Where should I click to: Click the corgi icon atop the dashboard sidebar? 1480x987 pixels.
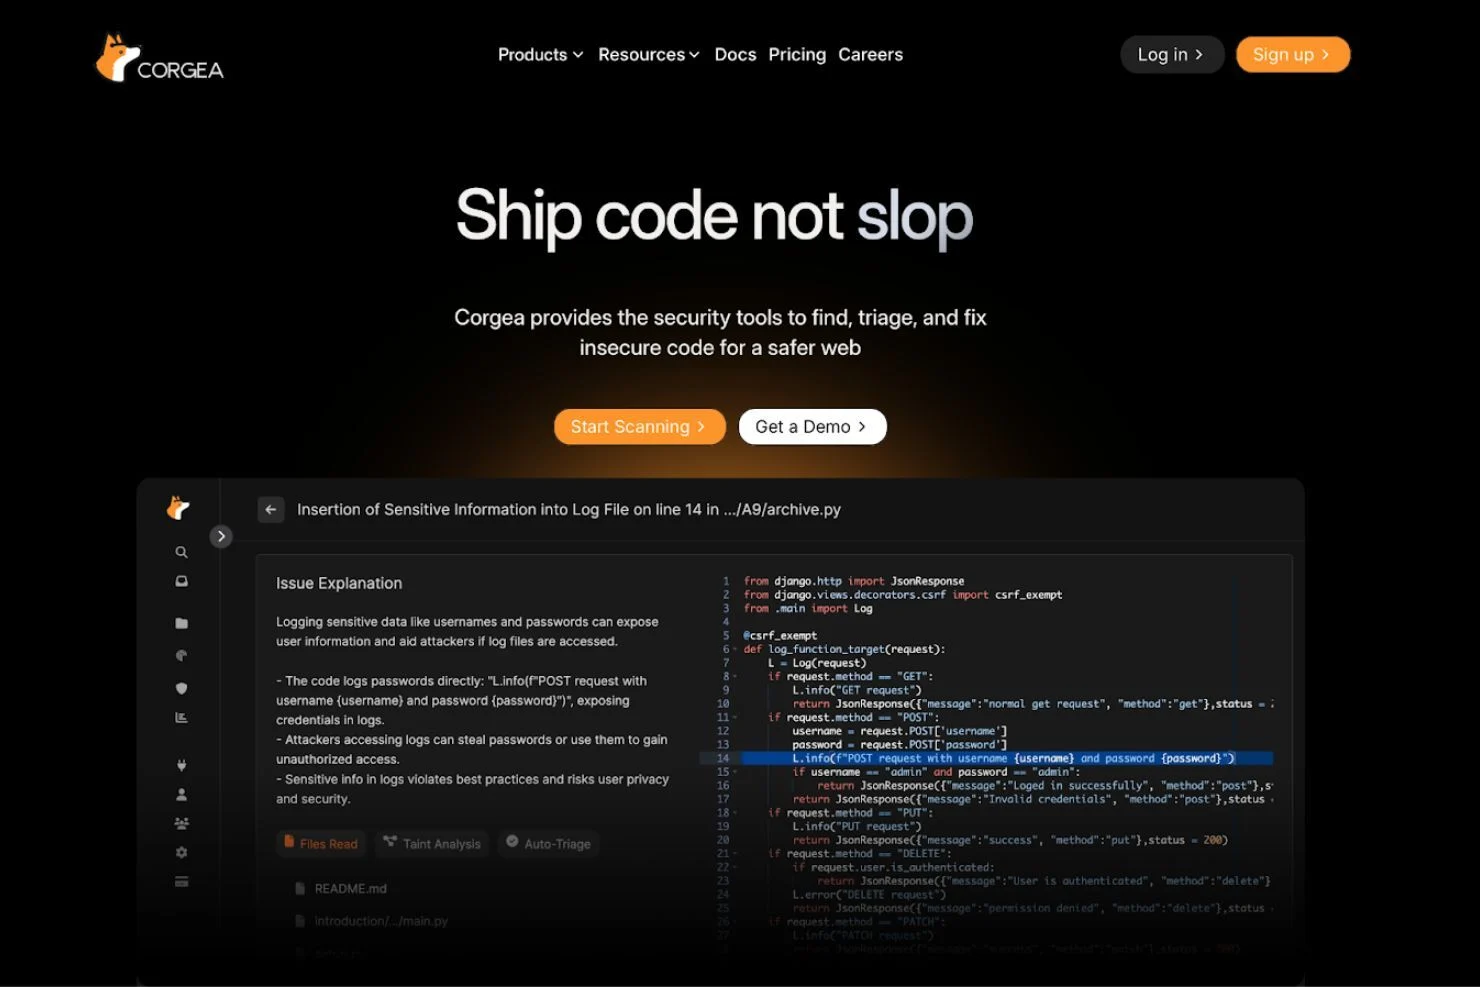[x=178, y=508]
